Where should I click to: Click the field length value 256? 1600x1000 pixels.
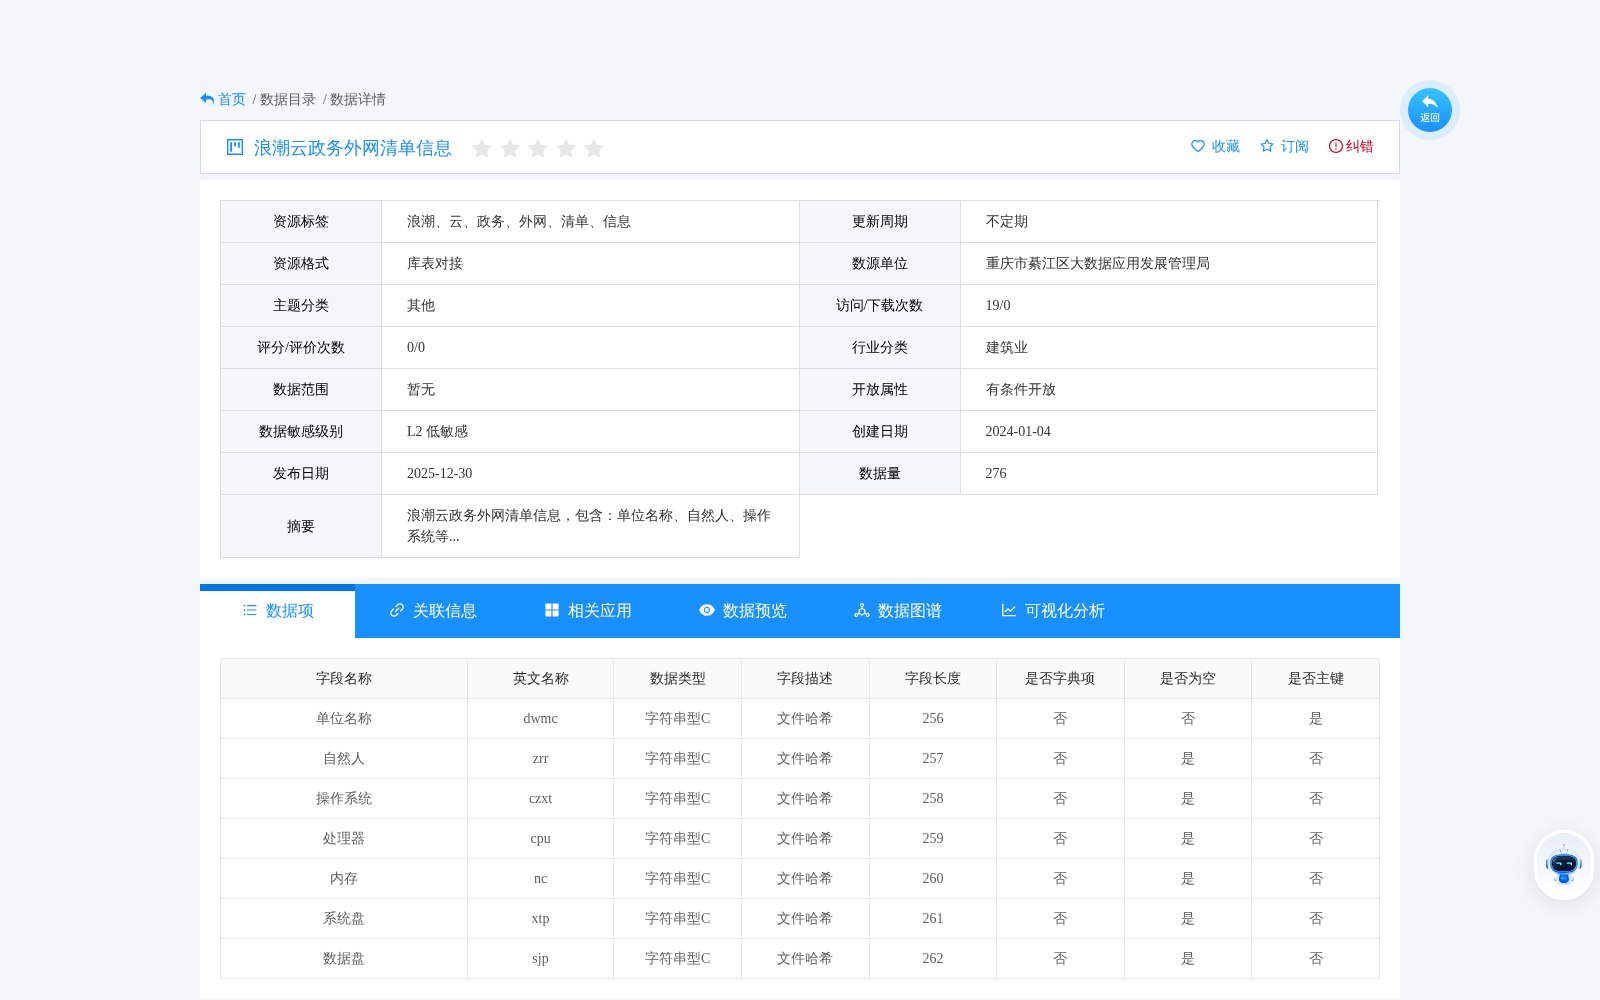[x=933, y=718]
